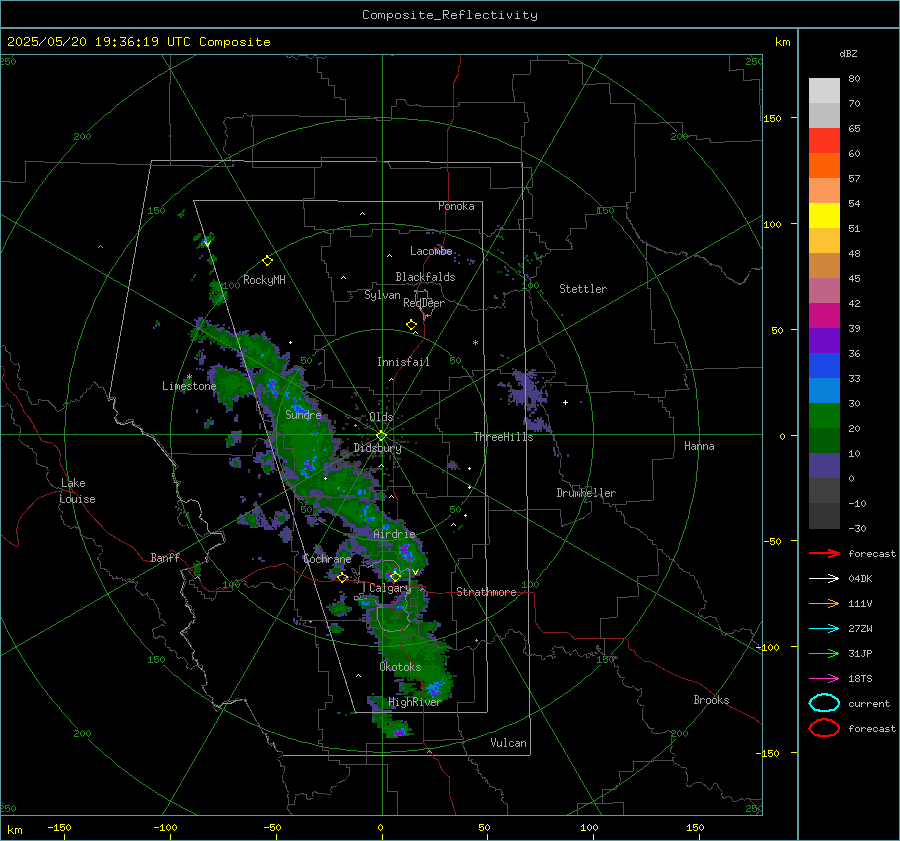Screen dimensions: 900x841
Task: Click the Vulcan label
Action: pyautogui.click(x=508, y=743)
